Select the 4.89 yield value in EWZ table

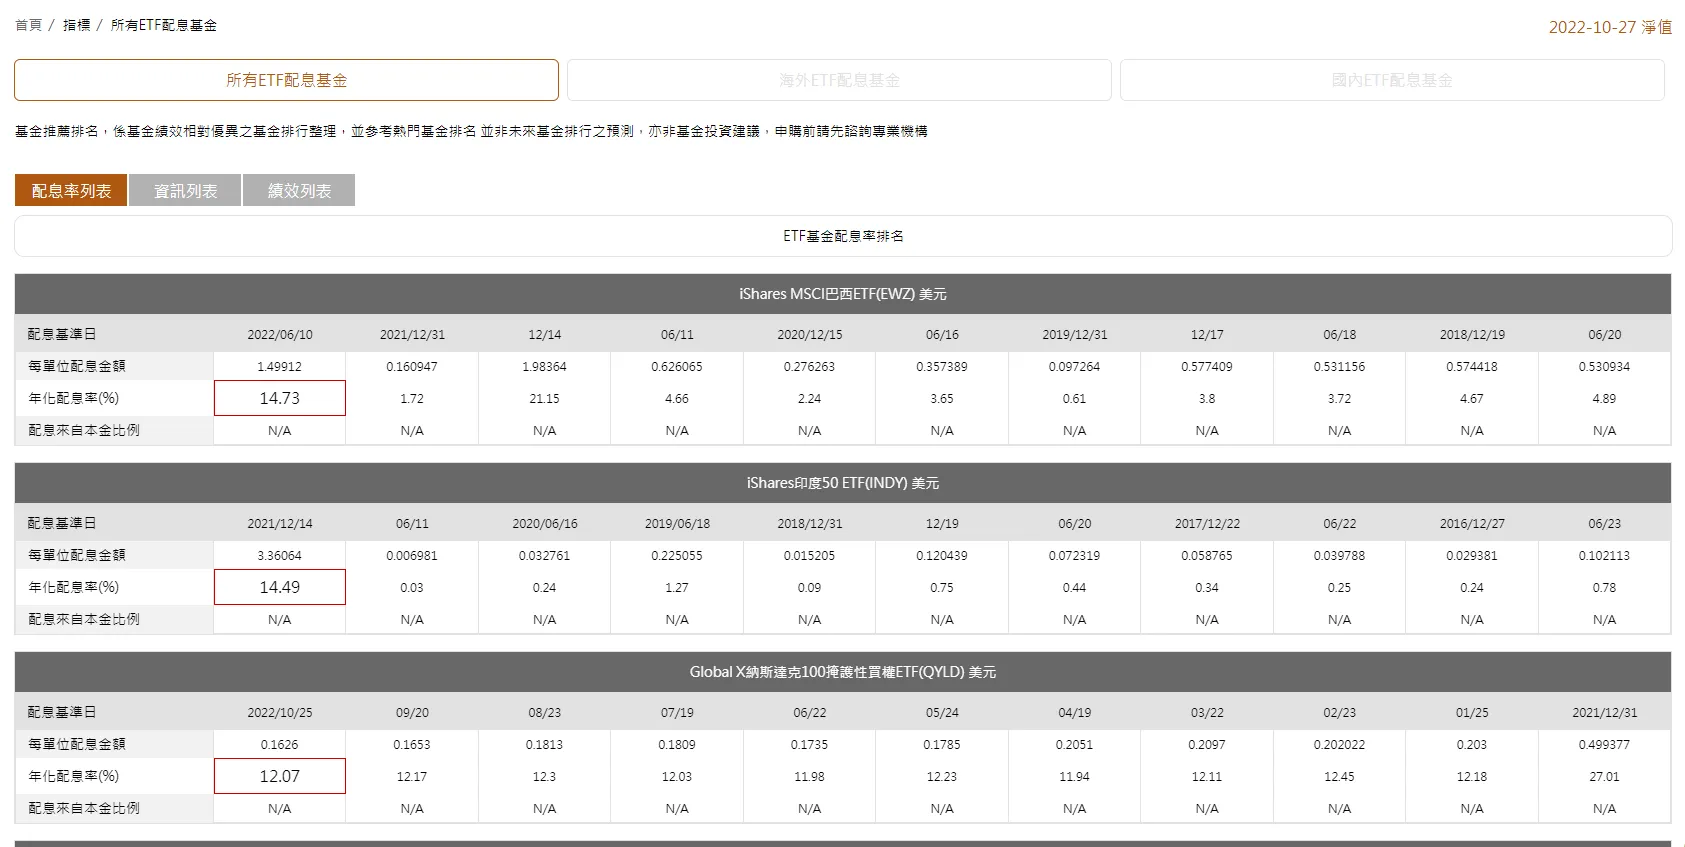1604,399
